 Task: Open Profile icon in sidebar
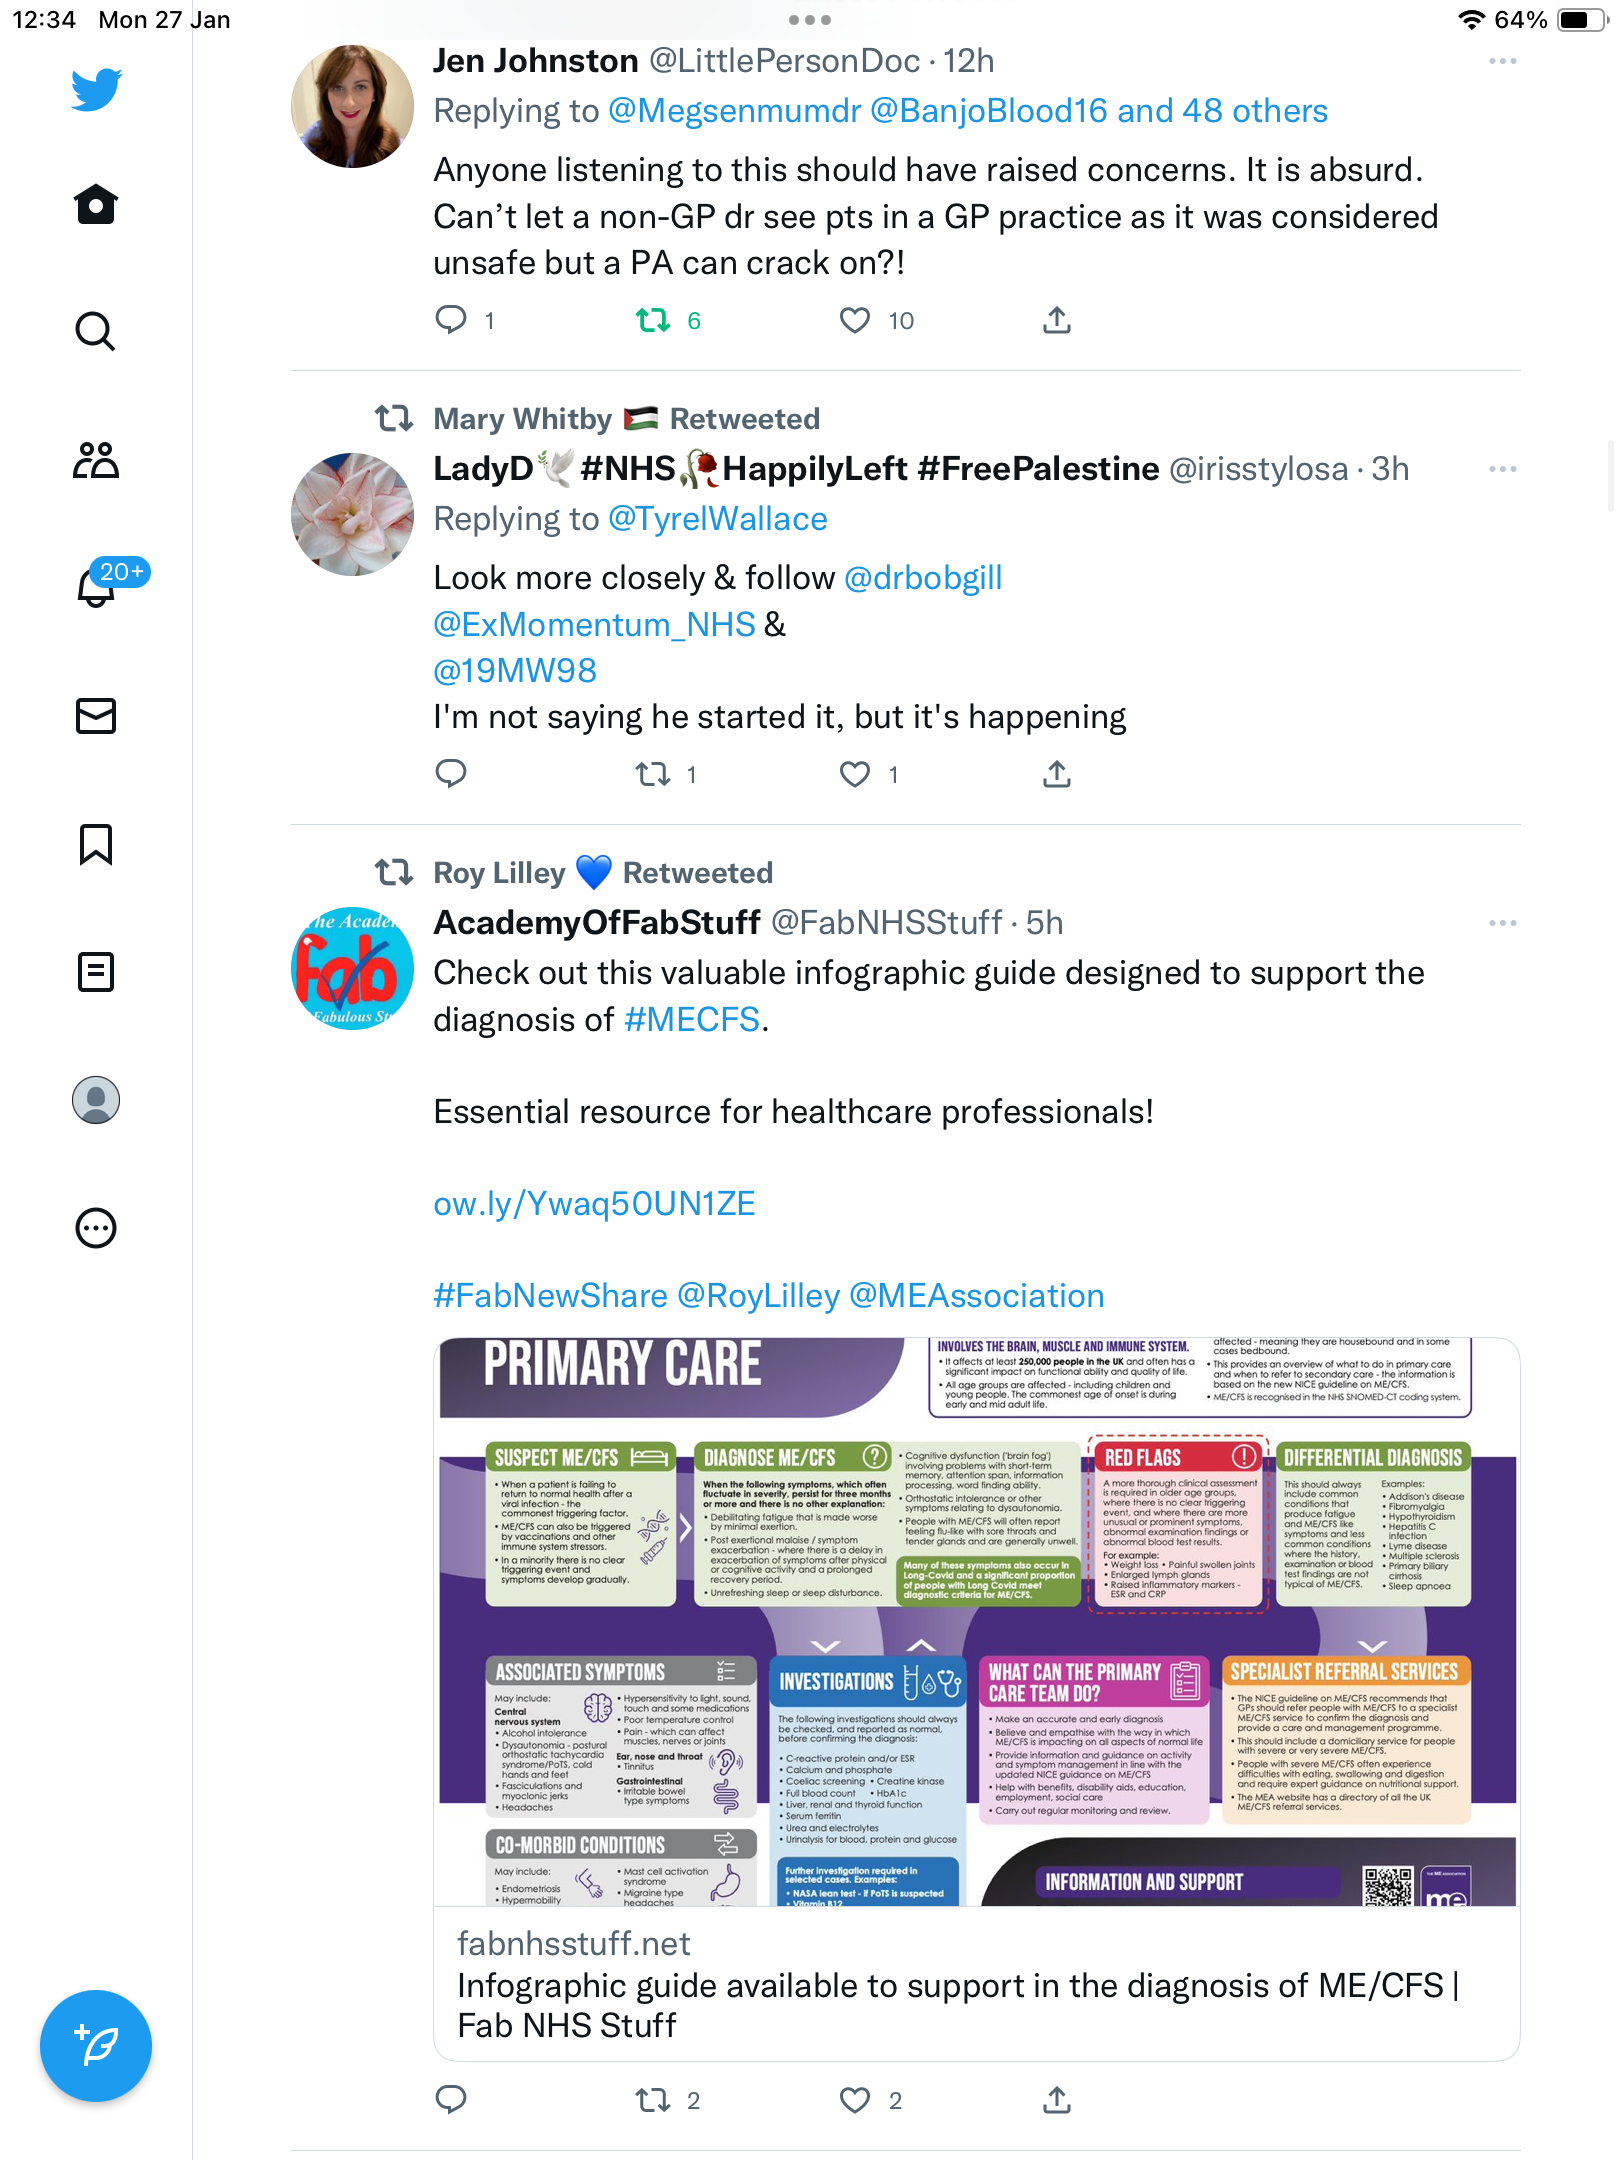tap(96, 1100)
